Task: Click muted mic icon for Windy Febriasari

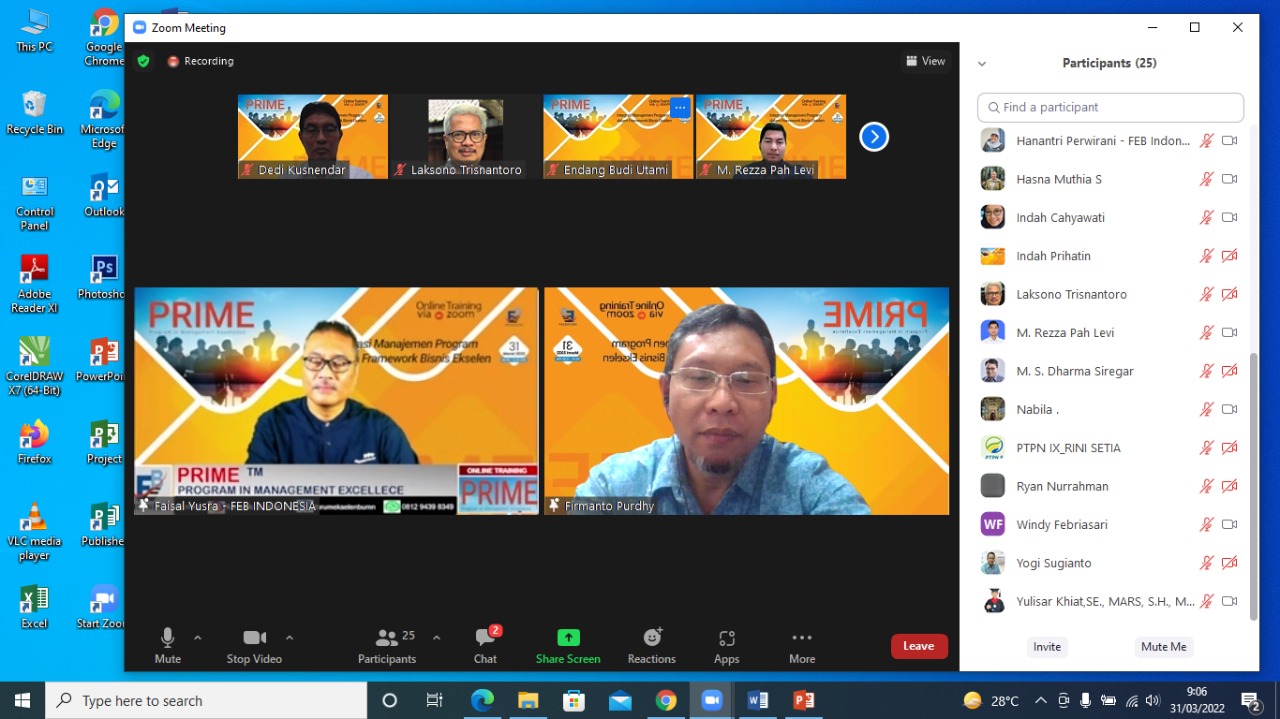Action: pyautogui.click(x=1207, y=524)
